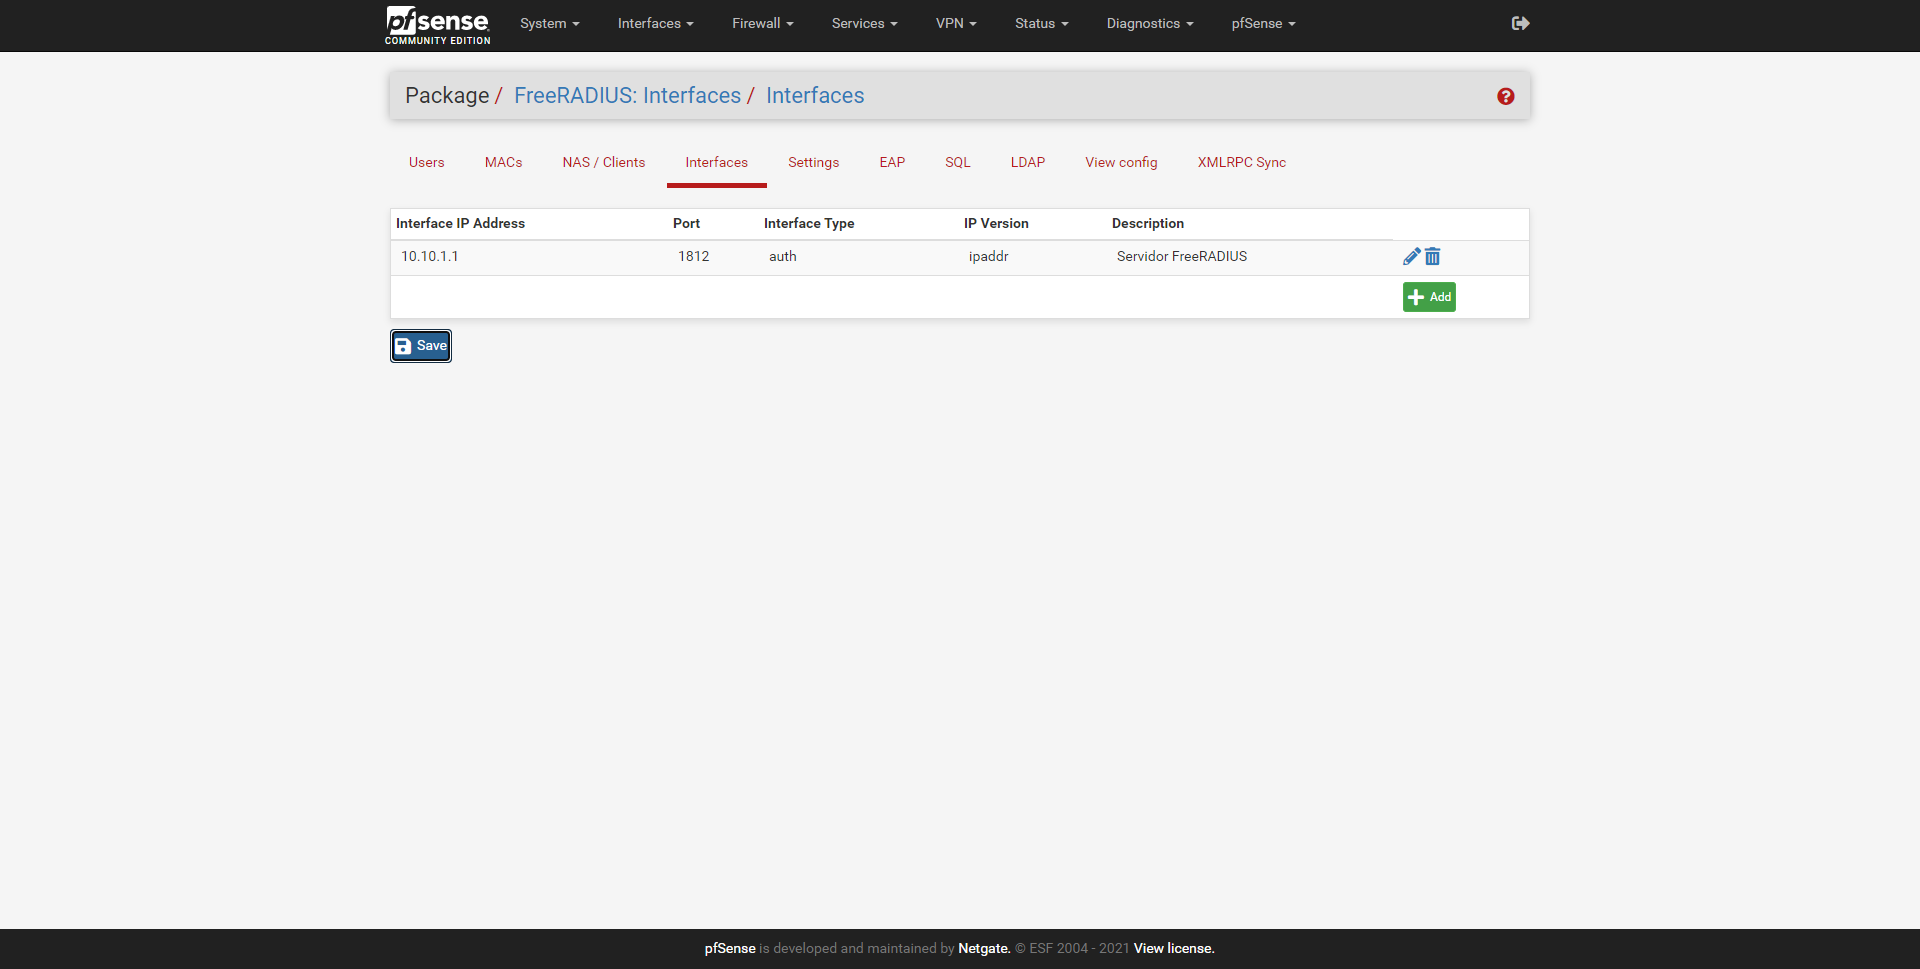Open the Status dropdown menu

[1041, 23]
